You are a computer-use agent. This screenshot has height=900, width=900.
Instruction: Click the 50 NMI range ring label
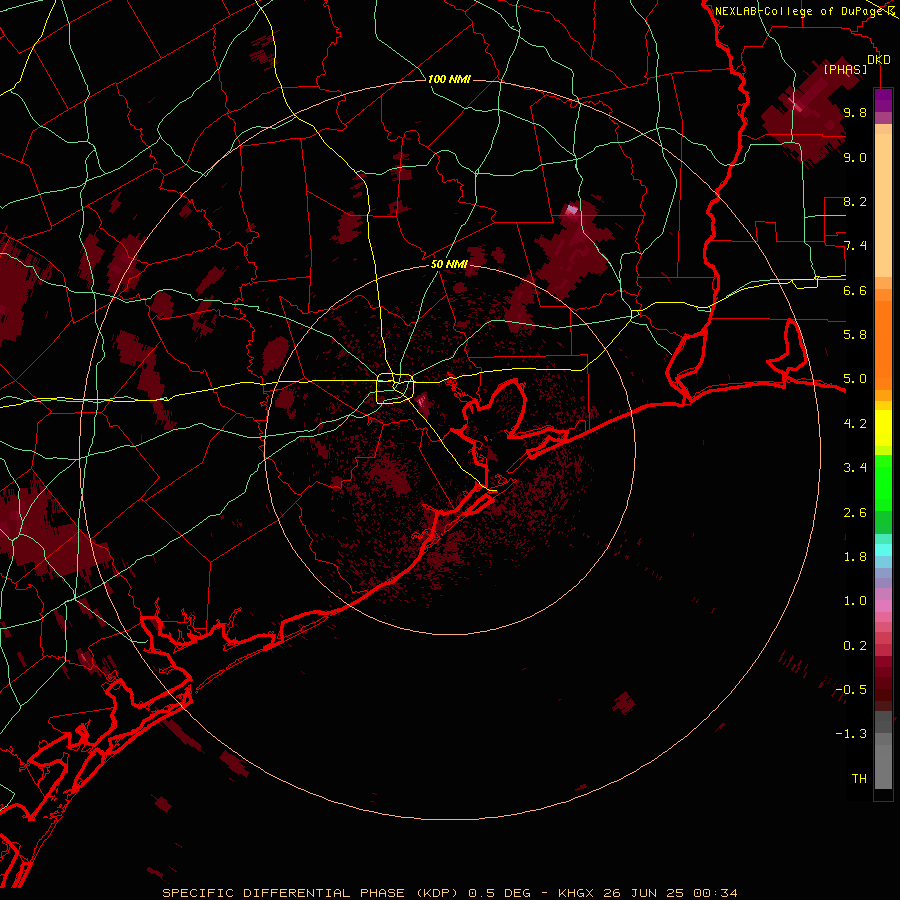pyautogui.click(x=449, y=264)
